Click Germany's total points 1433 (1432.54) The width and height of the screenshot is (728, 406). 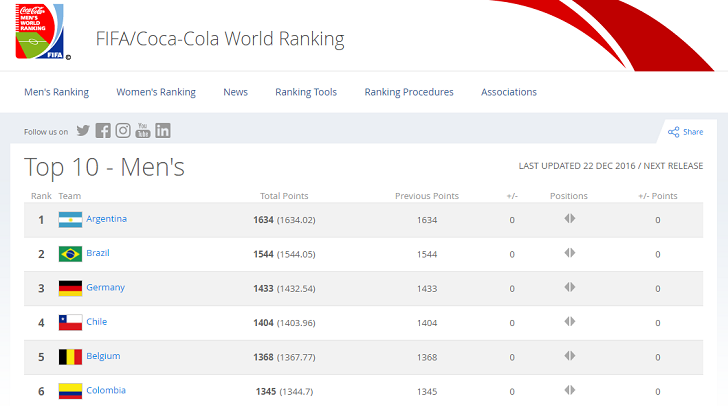click(284, 288)
